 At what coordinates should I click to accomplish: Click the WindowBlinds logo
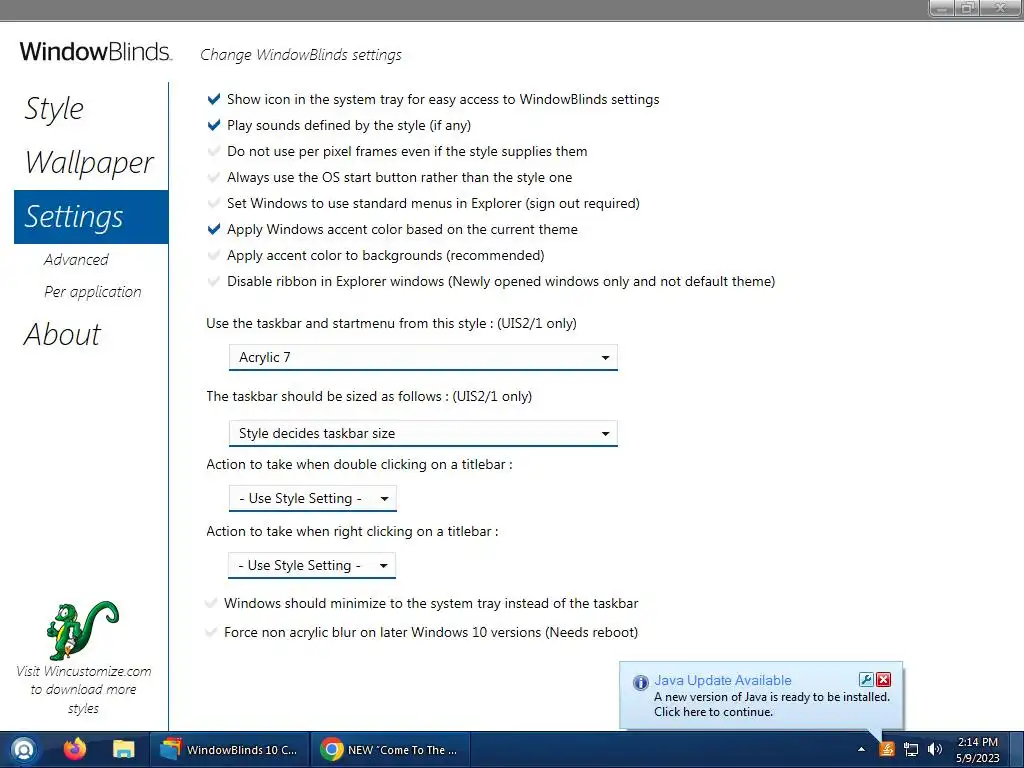click(x=96, y=52)
